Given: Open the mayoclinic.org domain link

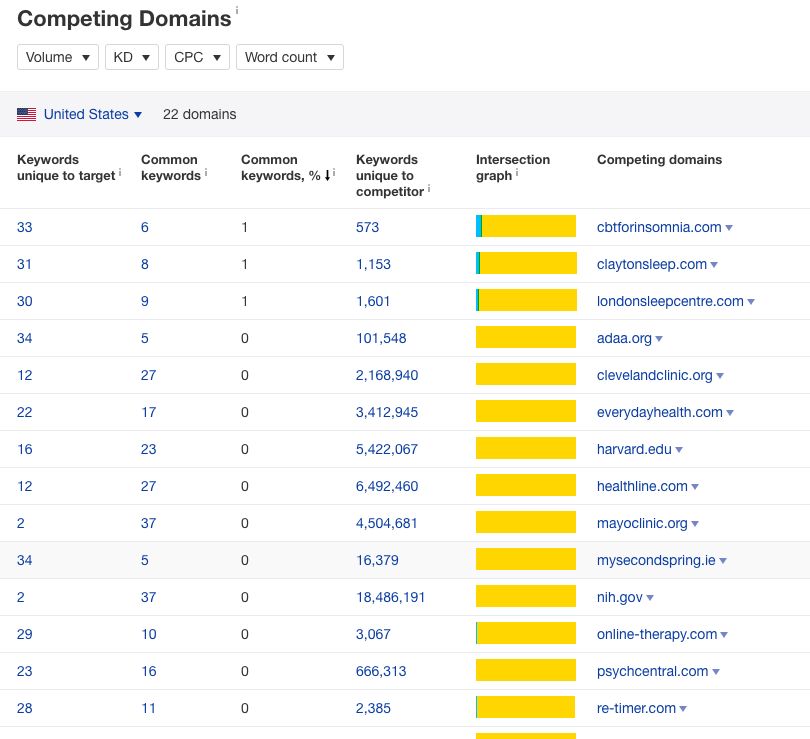Looking at the screenshot, I should 642,523.
